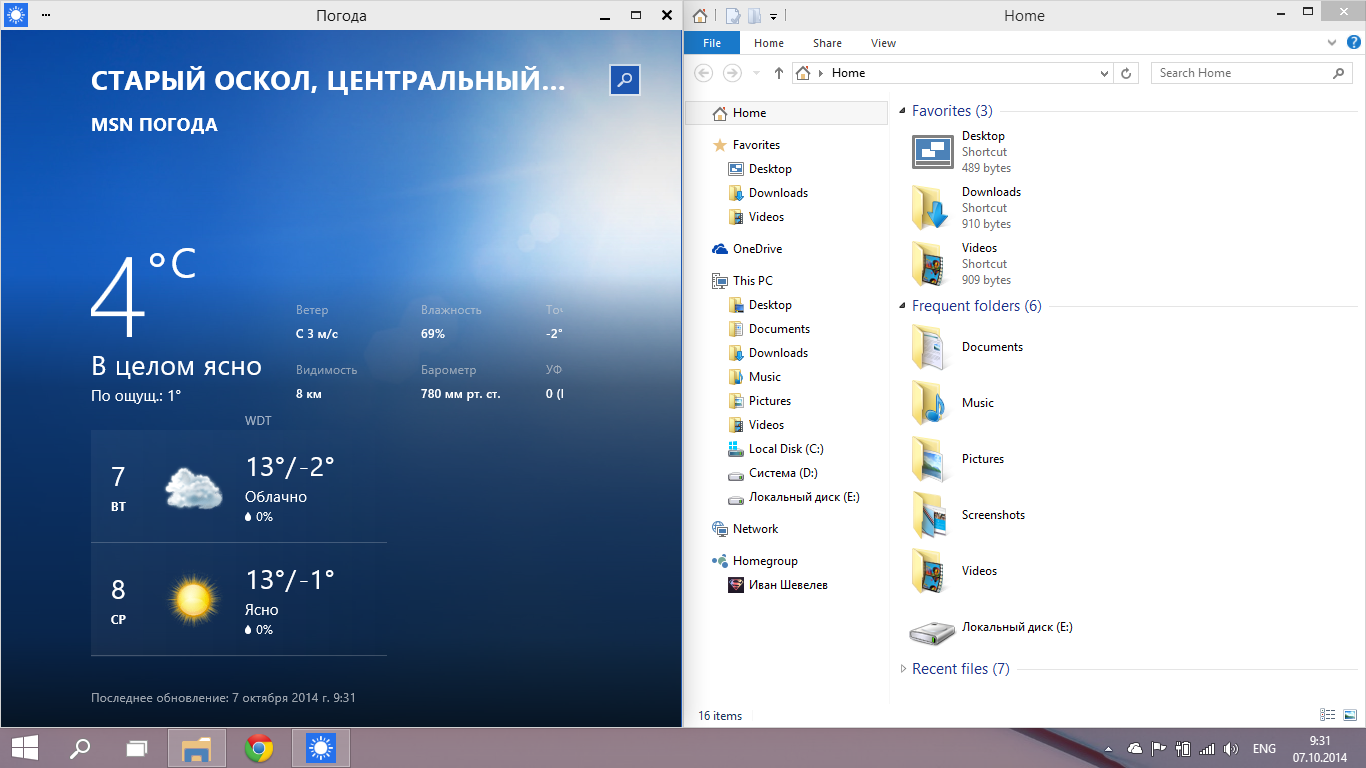Screen dimensions: 1366x768
Task: Open Windows Start button
Action: (x=24, y=748)
